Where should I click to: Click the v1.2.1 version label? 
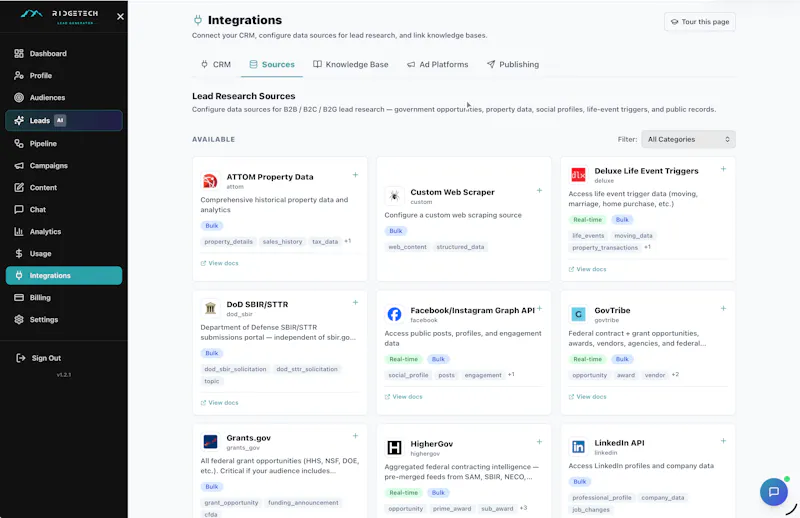64,375
